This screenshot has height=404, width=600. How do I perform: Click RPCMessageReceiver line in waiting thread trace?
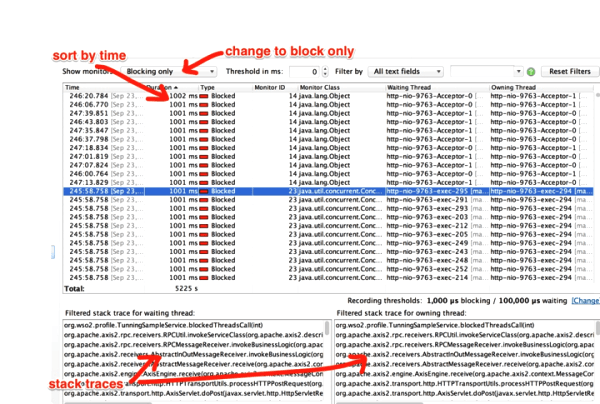193,345
